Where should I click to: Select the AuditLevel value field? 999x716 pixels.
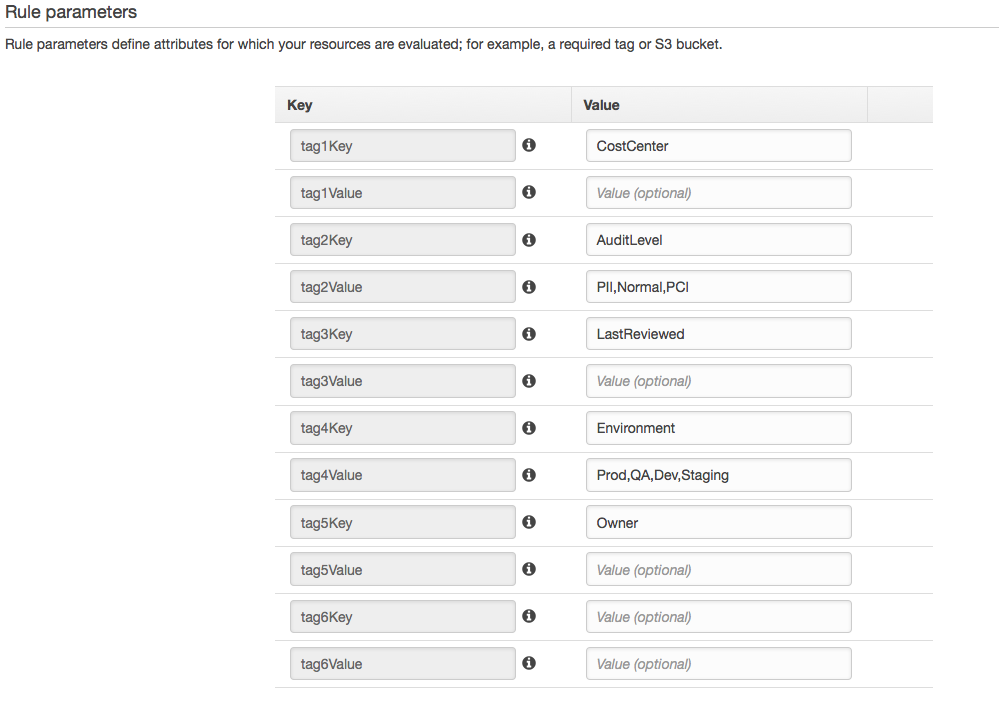click(718, 240)
